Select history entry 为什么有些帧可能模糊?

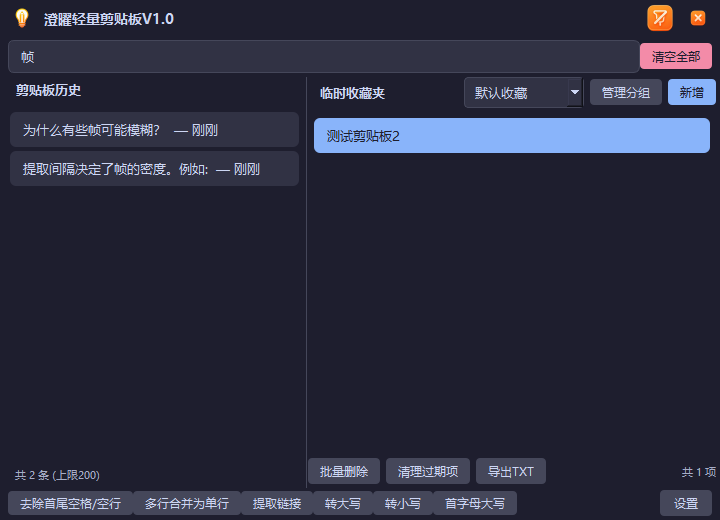click(x=154, y=130)
